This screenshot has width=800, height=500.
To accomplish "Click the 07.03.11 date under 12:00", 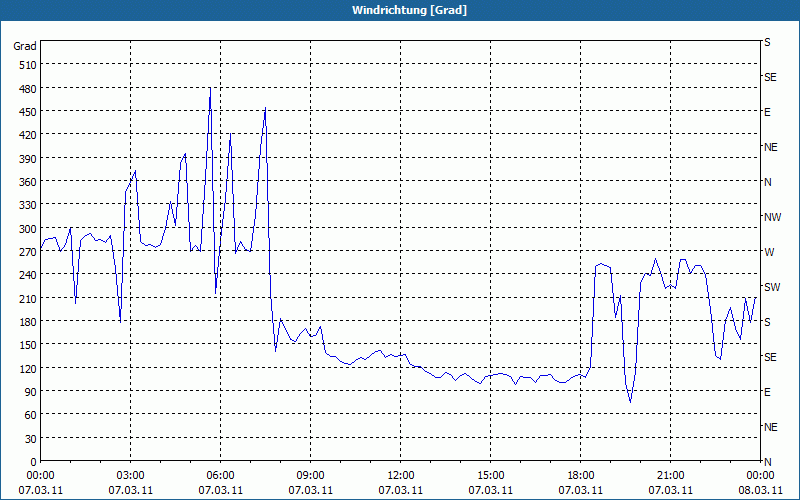I will point(401,490).
